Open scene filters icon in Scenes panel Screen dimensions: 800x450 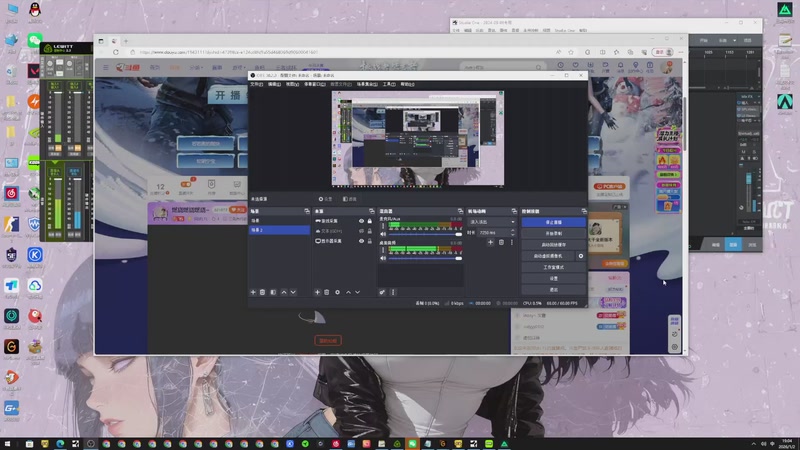[273, 292]
